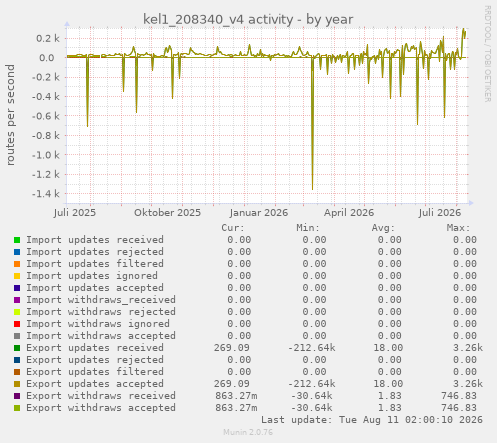This screenshot has height=443, width=497.
Task: Click the Import updates ignored yellow swatch
Action: [x=17, y=276]
